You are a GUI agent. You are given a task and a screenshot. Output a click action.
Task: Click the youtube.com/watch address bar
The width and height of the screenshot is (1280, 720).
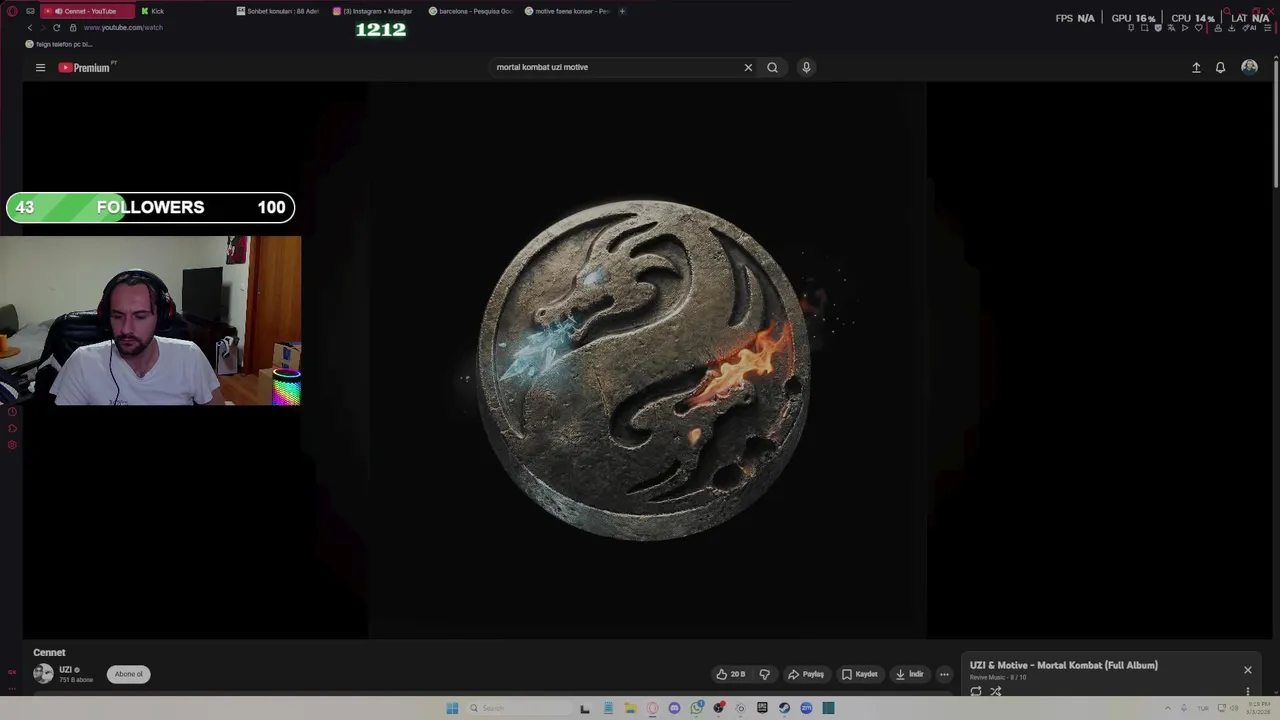coord(123,27)
